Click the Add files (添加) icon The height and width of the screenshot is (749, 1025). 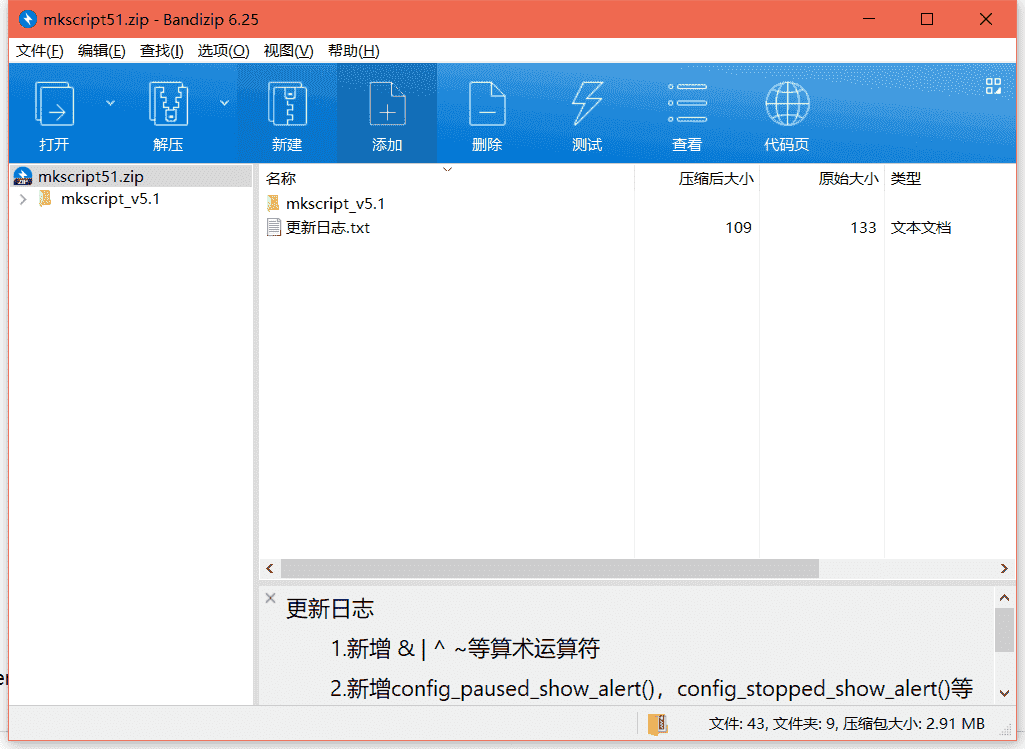tap(387, 104)
